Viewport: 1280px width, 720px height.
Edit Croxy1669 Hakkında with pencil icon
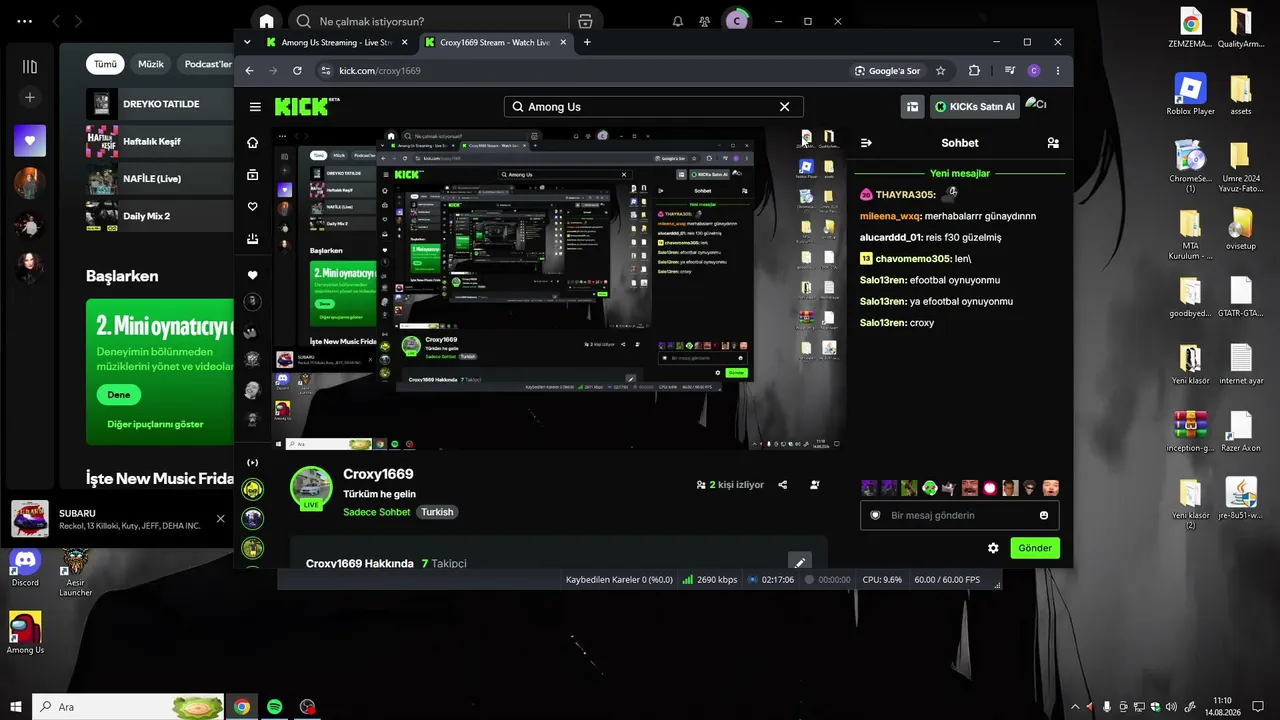click(x=800, y=563)
